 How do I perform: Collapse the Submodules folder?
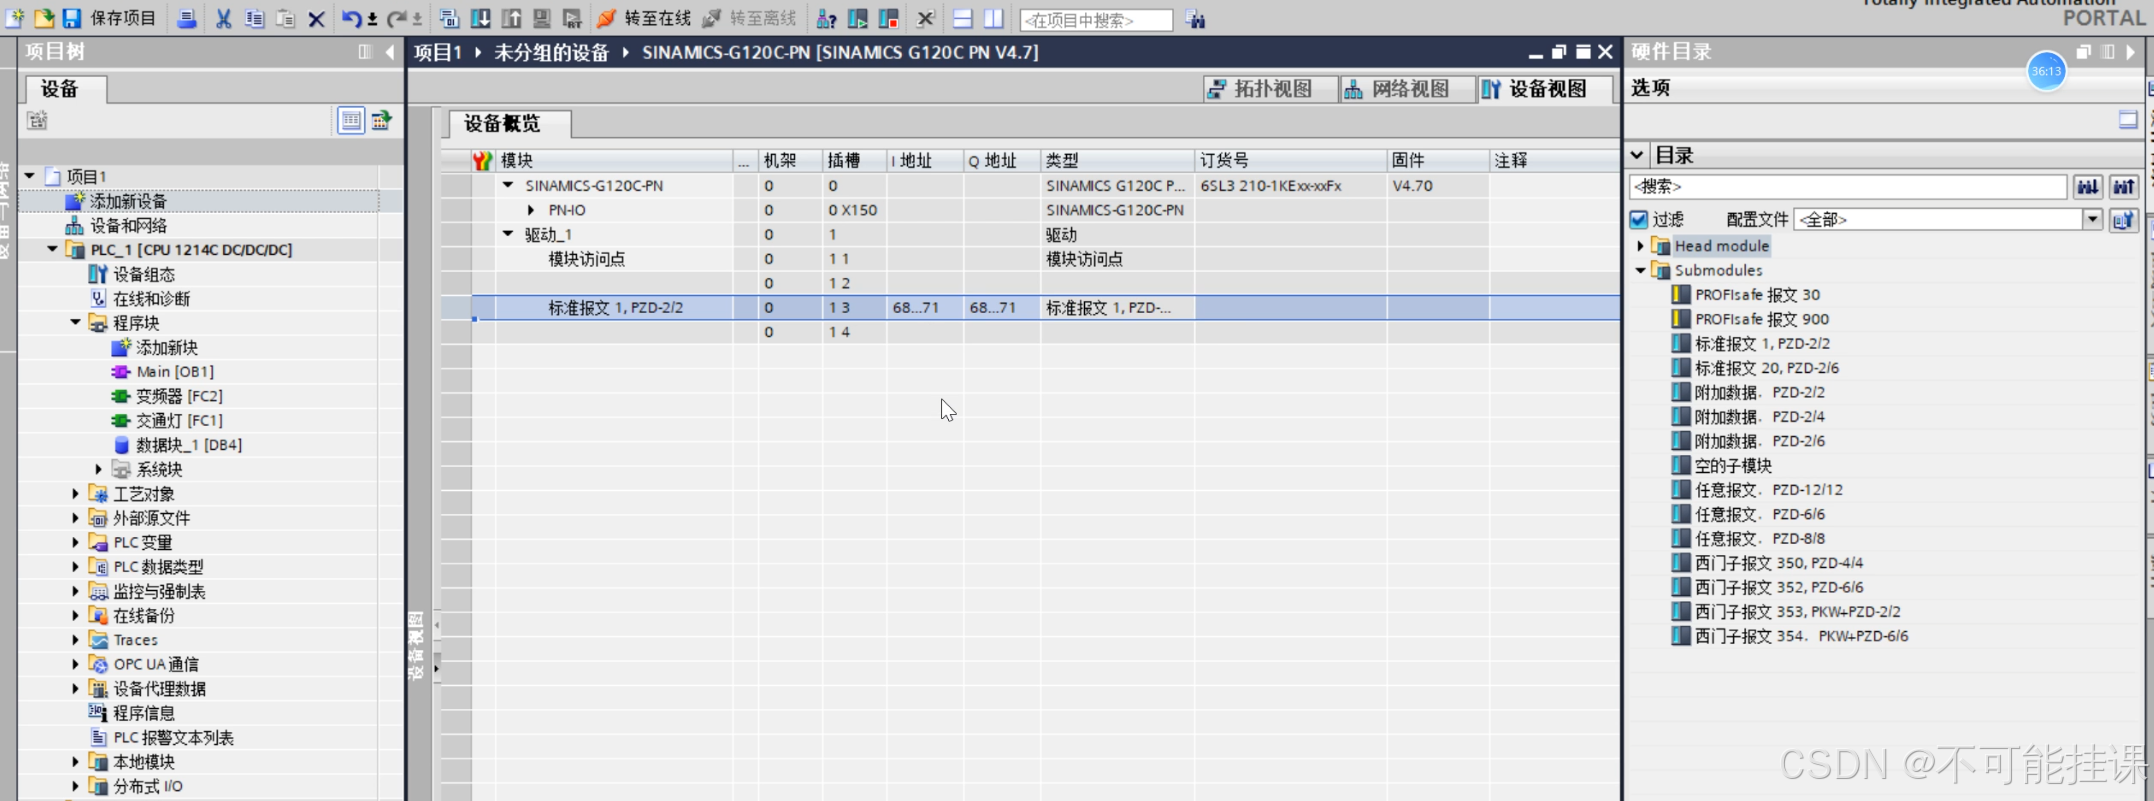tap(1640, 270)
